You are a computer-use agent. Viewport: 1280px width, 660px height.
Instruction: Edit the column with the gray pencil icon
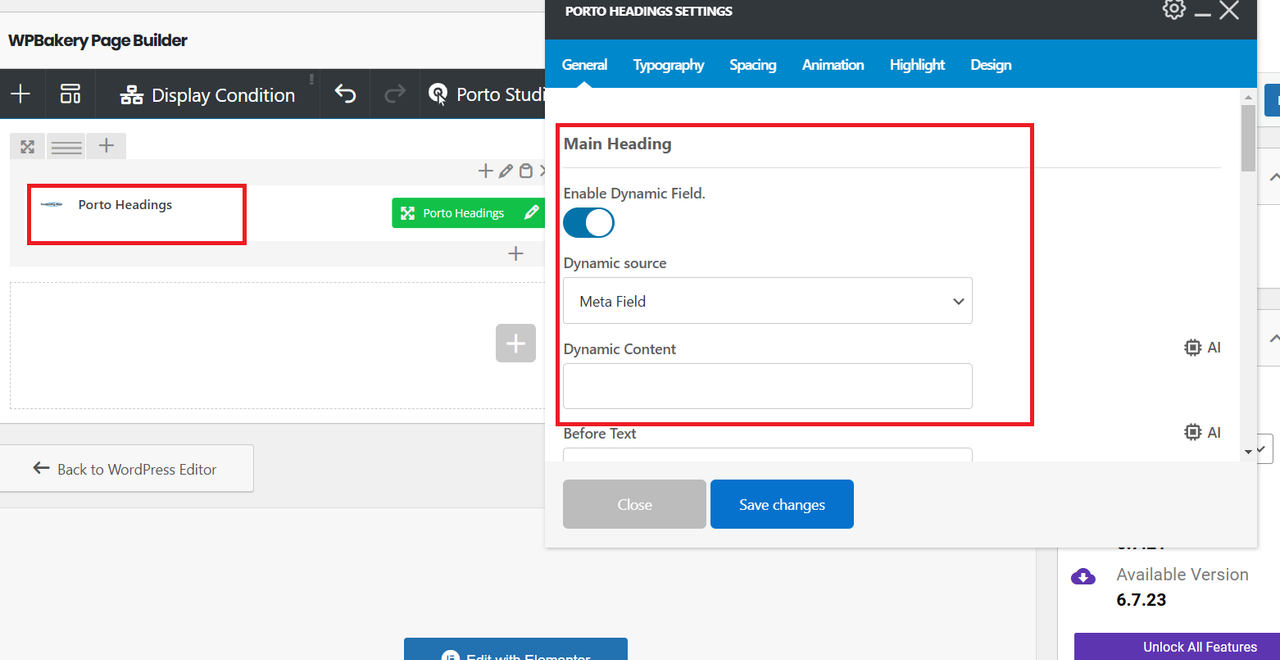tap(506, 171)
